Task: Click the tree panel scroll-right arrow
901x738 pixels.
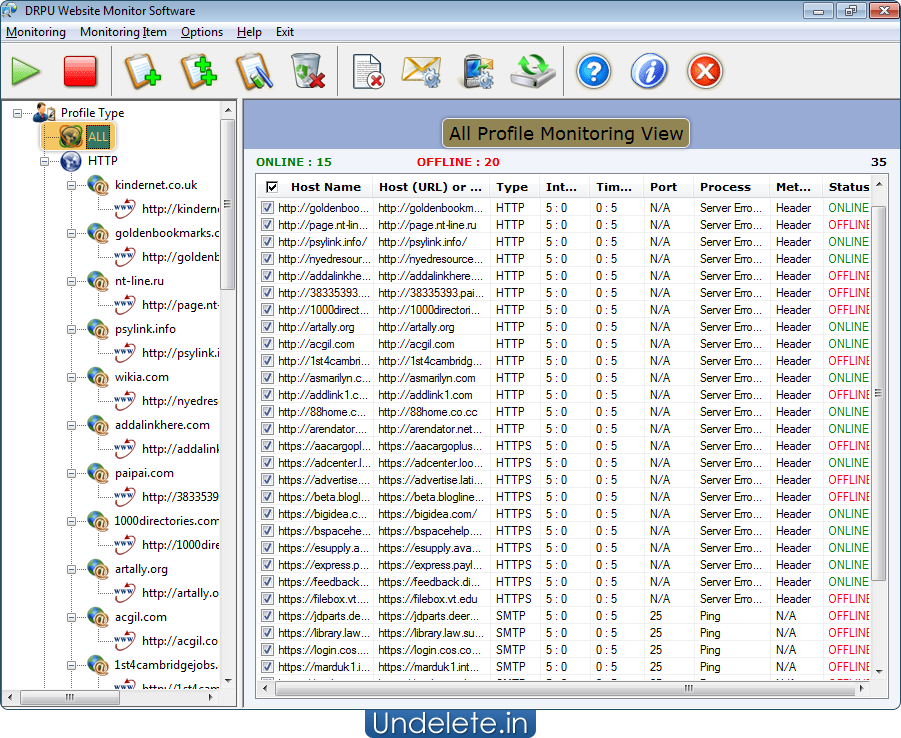Action: (x=211, y=697)
